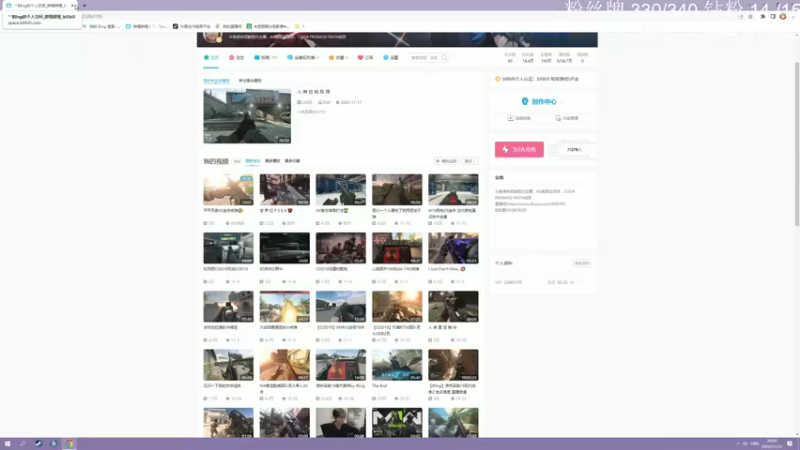Open The End video title link
The width and height of the screenshot is (800, 450).
[x=380, y=386]
